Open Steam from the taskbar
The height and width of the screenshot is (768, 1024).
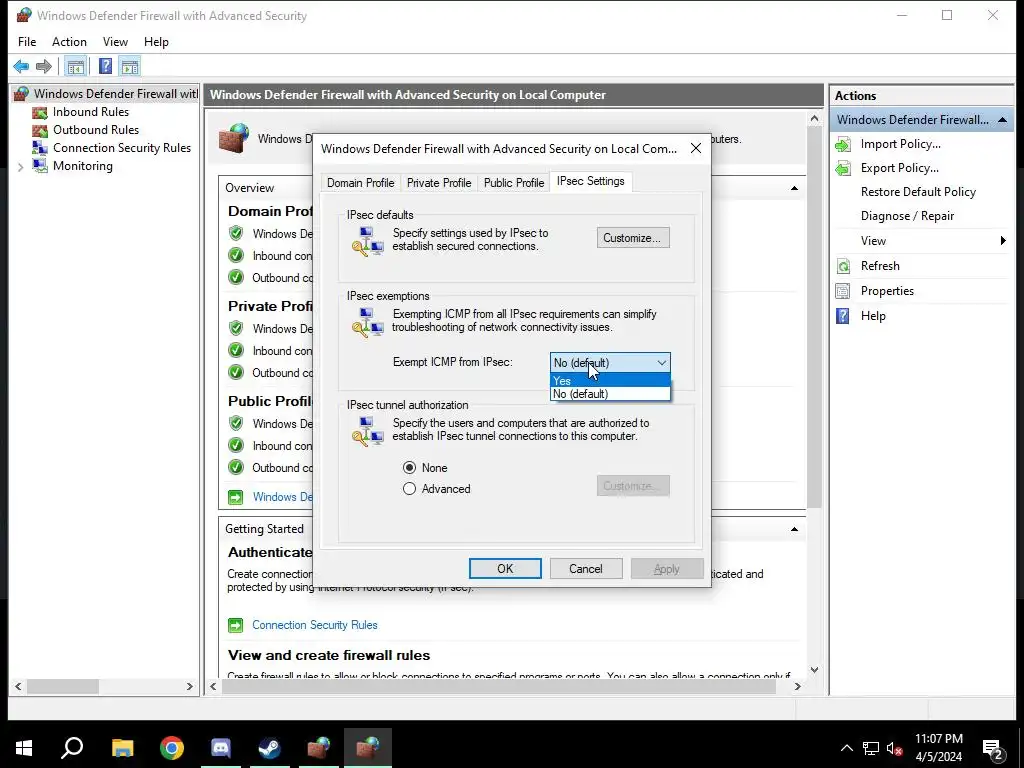pyautogui.click(x=269, y=747)
